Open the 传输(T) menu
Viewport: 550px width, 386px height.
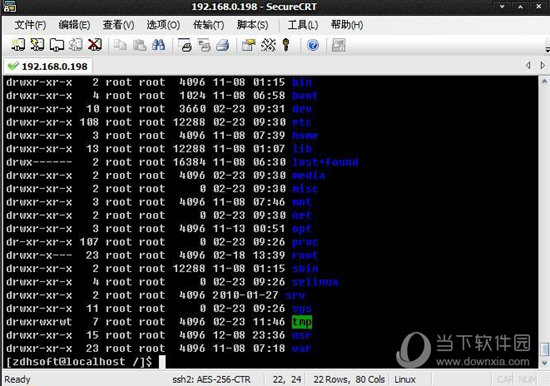(208, 25)
